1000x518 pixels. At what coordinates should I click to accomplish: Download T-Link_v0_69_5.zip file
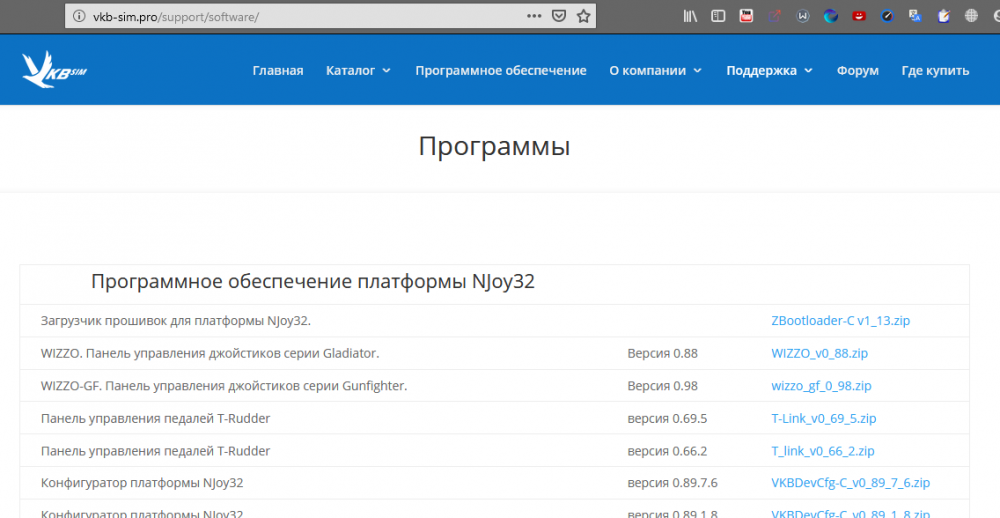pos(823,418)
